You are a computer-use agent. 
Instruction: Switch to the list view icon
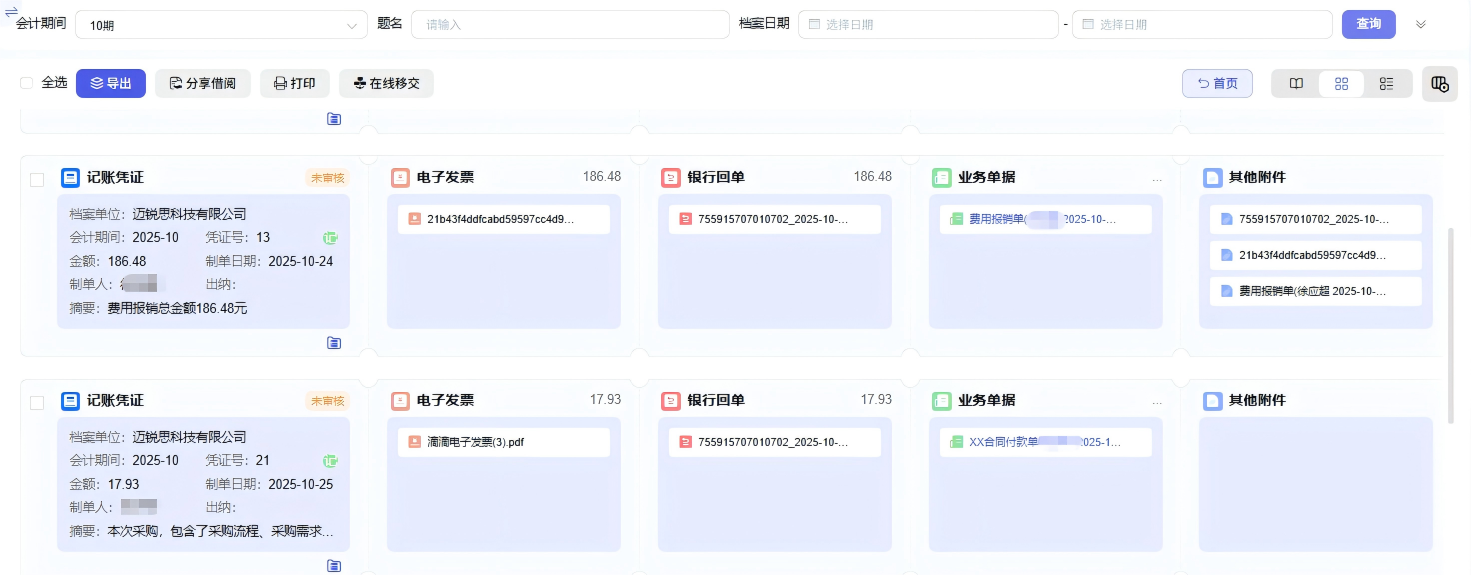point(1386,84)
